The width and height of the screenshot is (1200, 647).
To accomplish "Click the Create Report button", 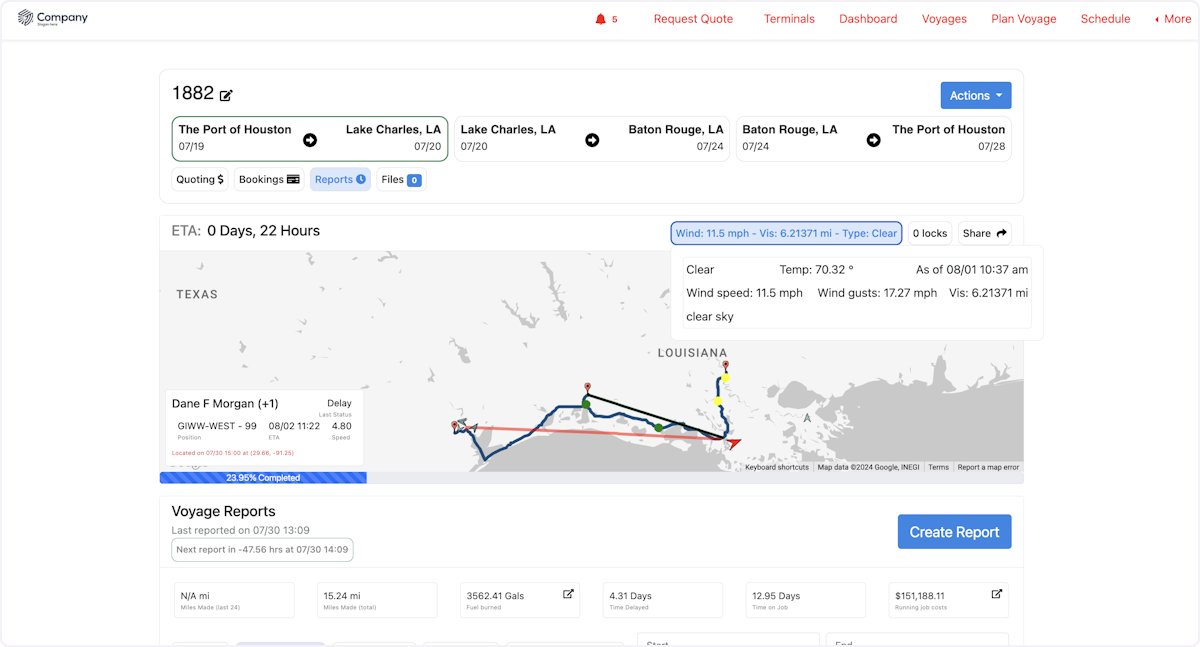I will click(x=954, y=532).
